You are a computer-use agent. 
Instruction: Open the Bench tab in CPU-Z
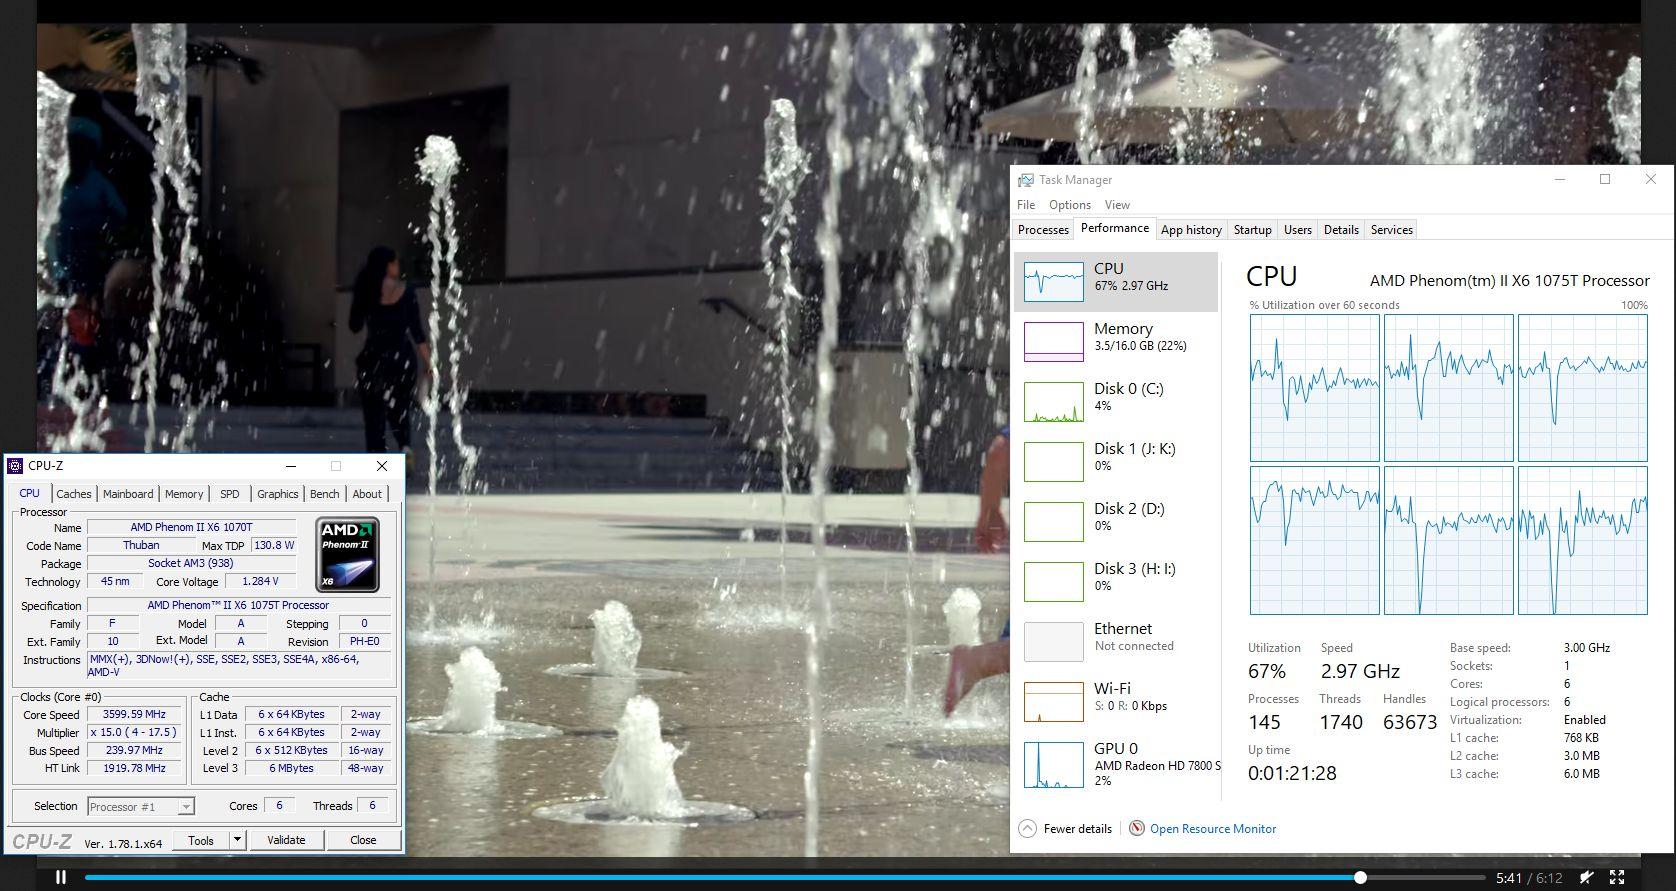324,494
